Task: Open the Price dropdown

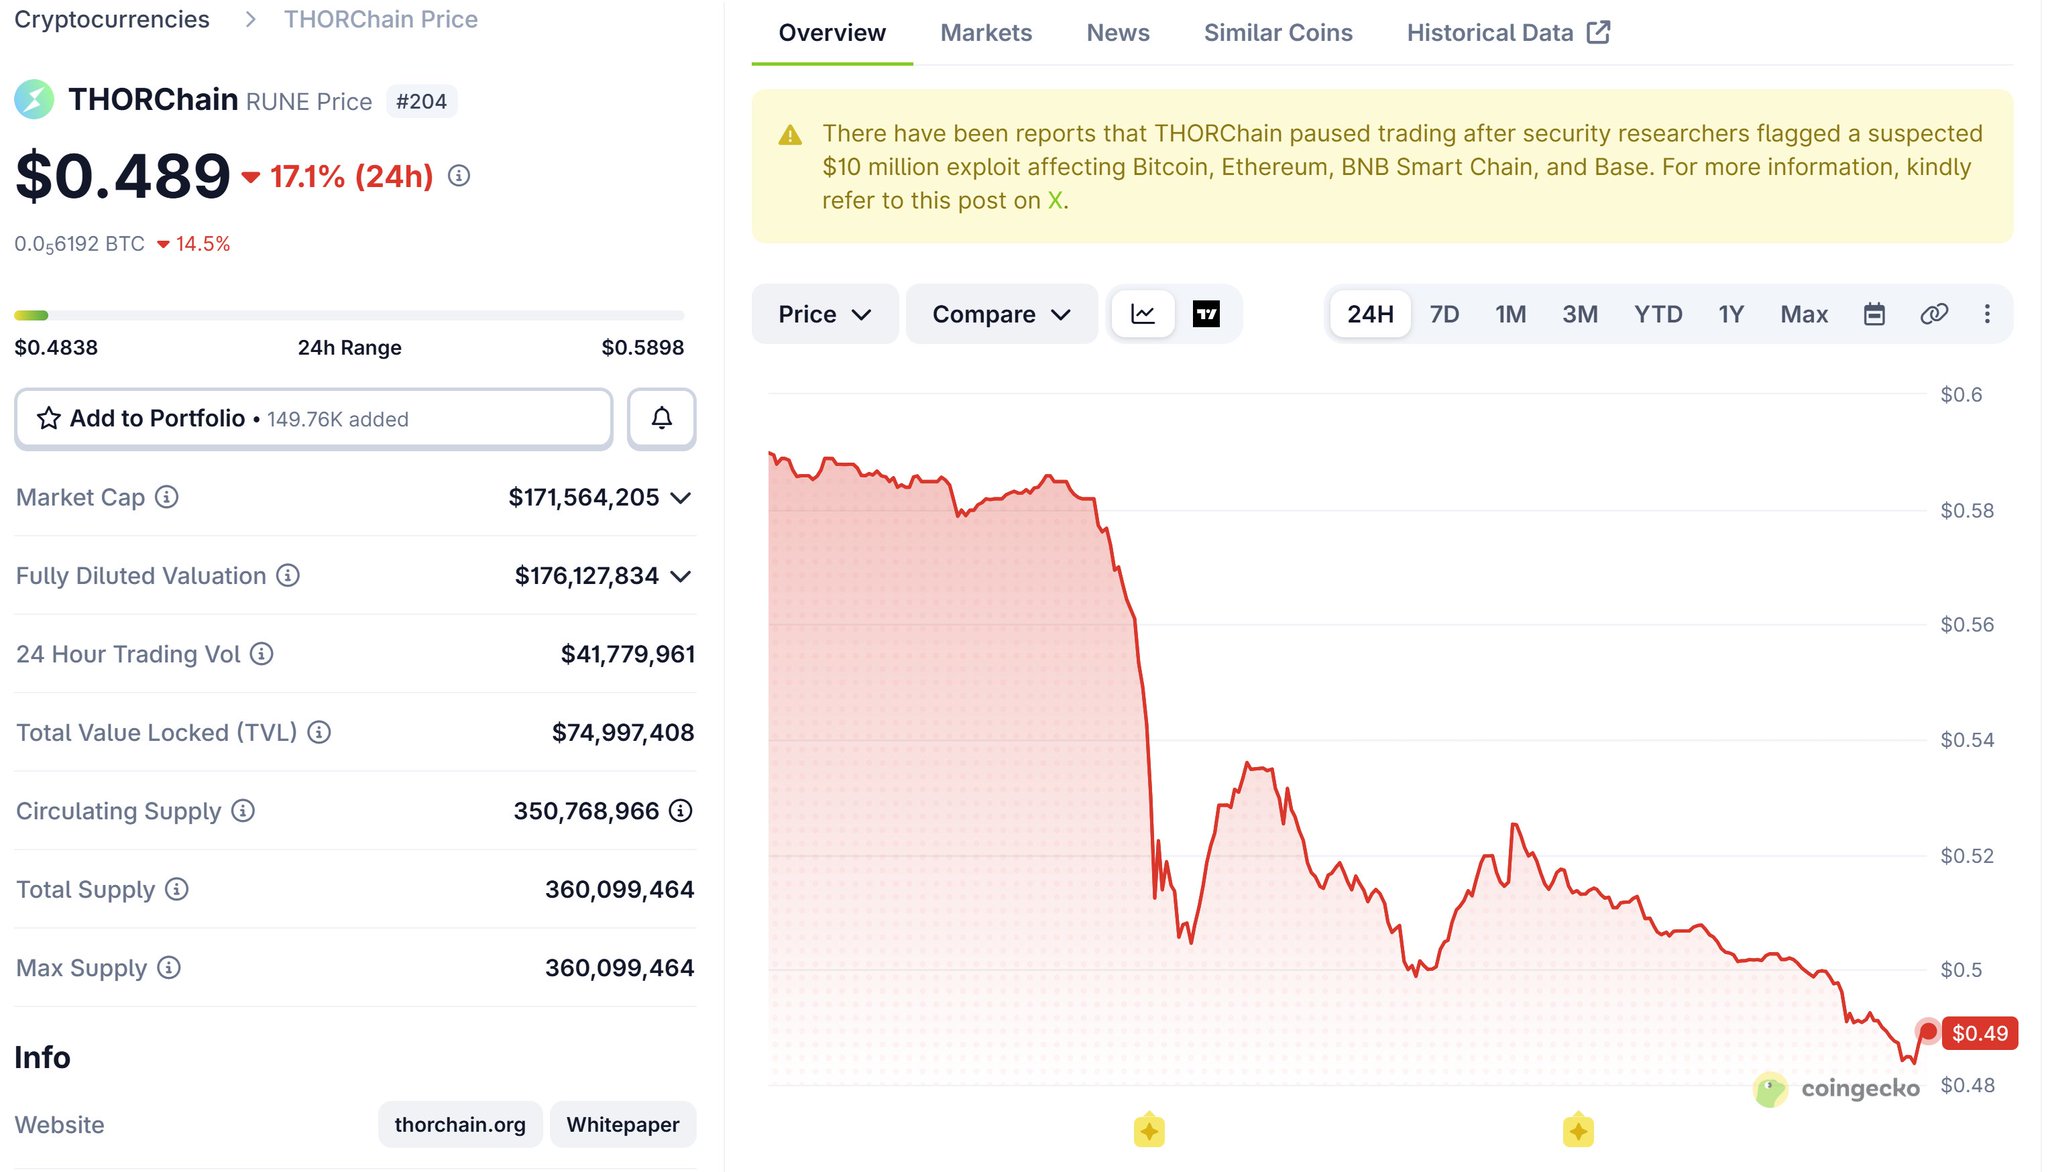Action: 825,314
